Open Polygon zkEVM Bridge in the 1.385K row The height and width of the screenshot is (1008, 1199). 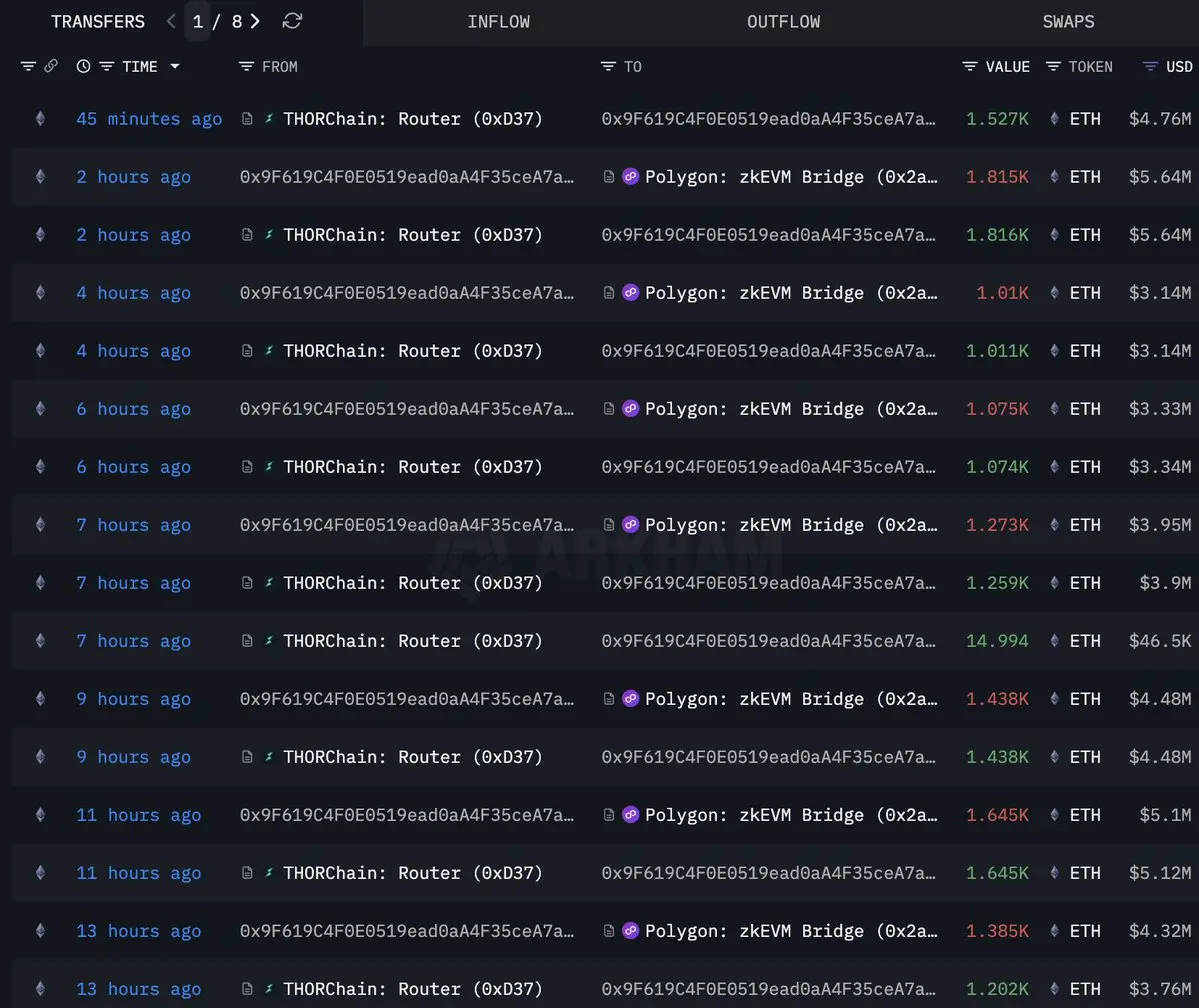click(x=791, y=932)
